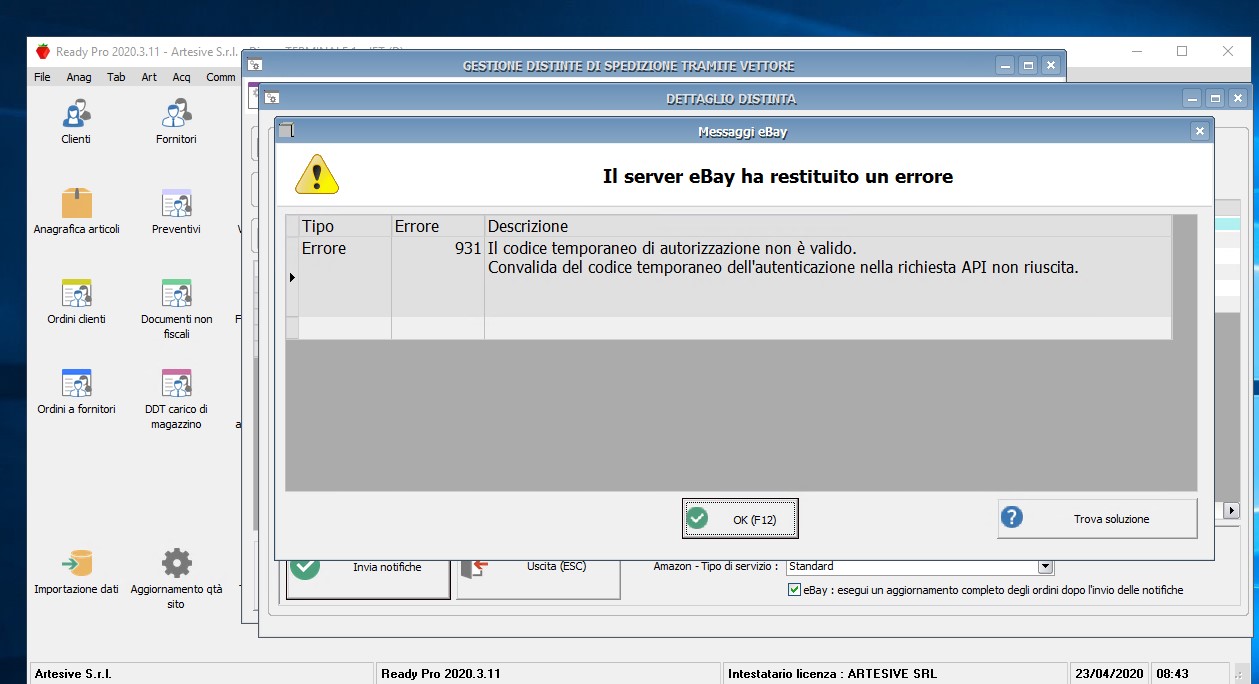This screenshot has width=1259, height=684.
Task: Toggle eBay full order update checkbox
Action: pos(795,590)
